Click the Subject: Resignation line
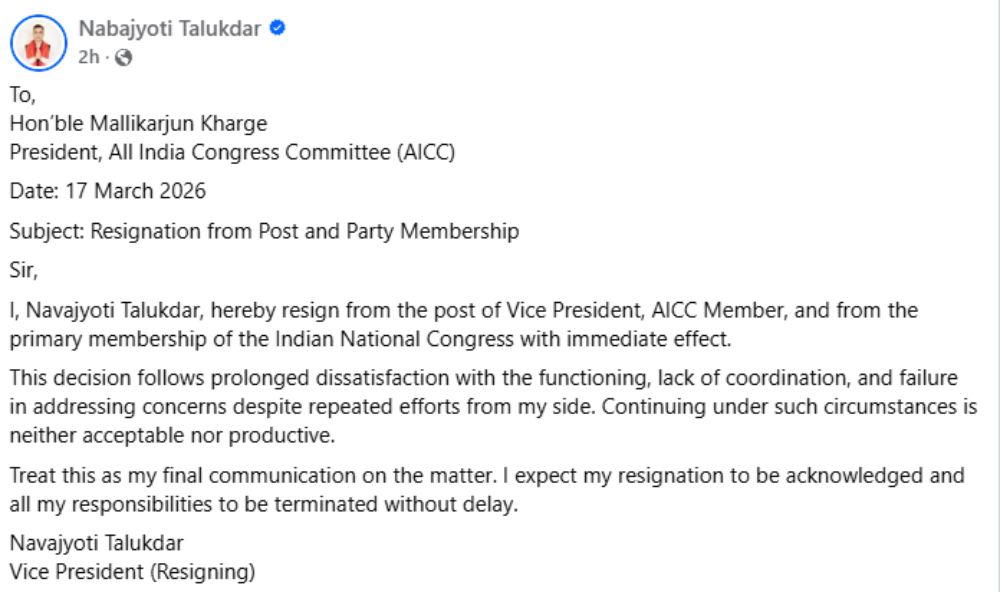The image size is (1000, 592). [x=264, y=232]
